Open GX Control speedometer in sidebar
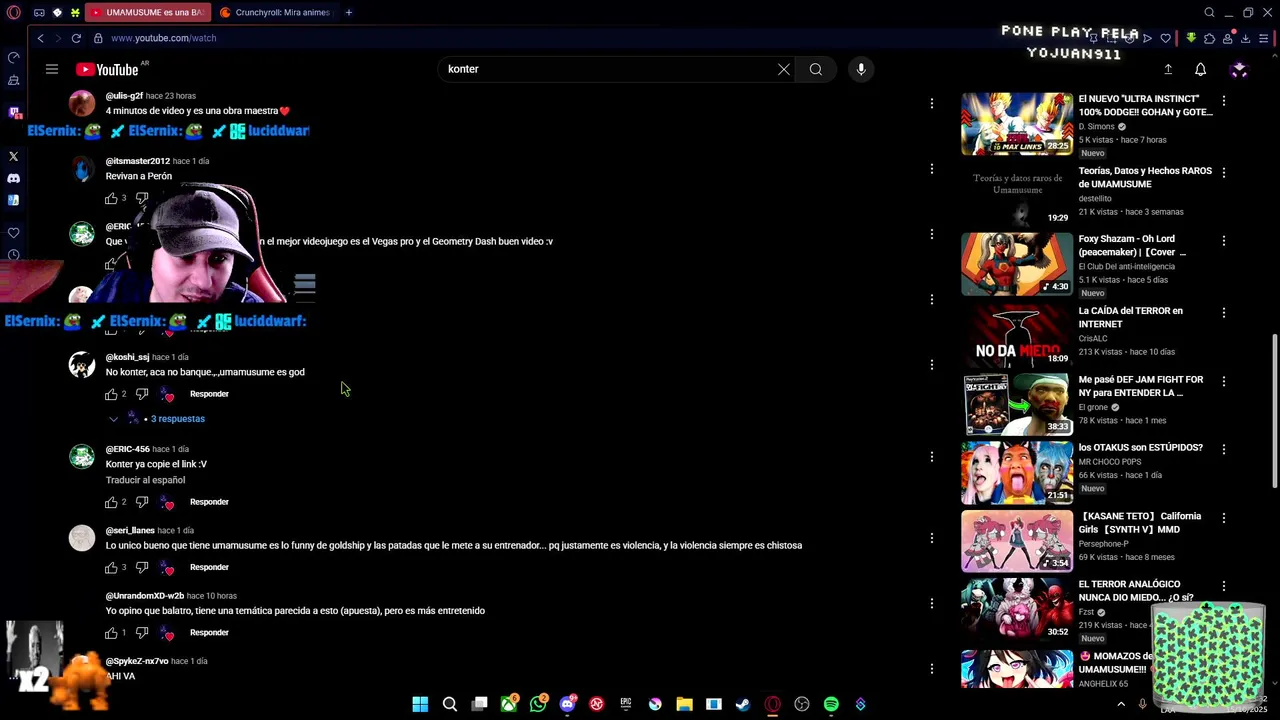This screenshot has width=1280, height=720. (13, 58)
